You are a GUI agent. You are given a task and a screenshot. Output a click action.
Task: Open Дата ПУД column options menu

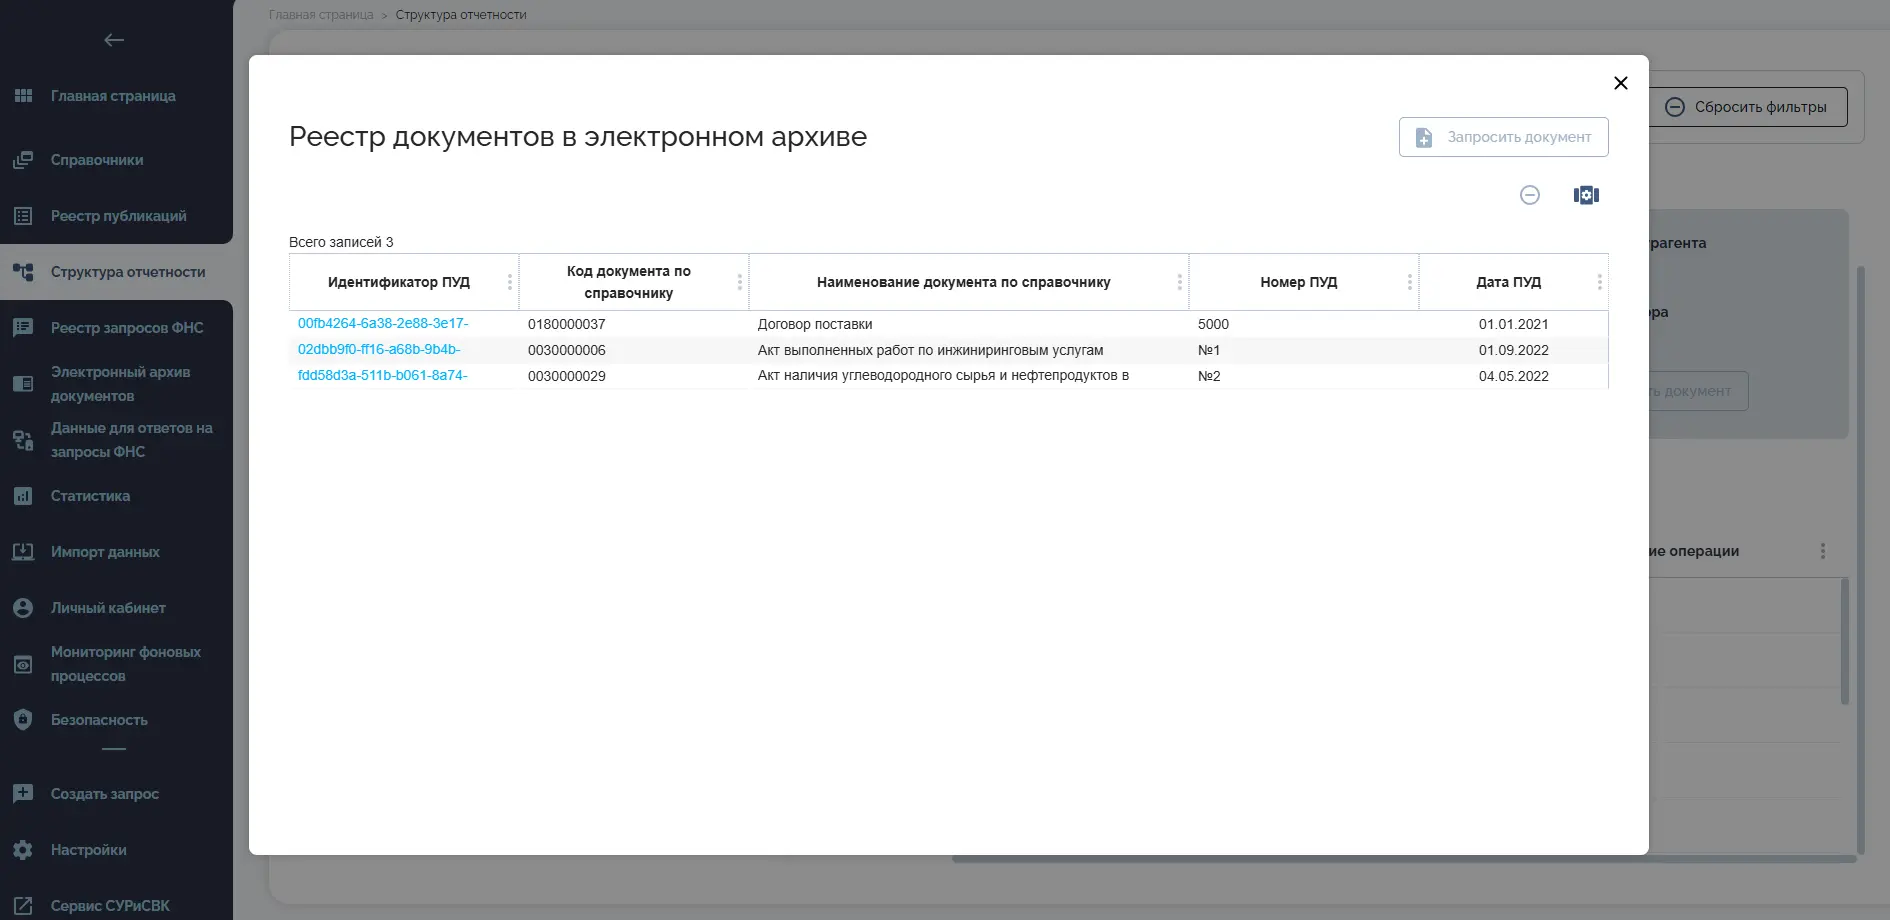[x=1600, y=282]
